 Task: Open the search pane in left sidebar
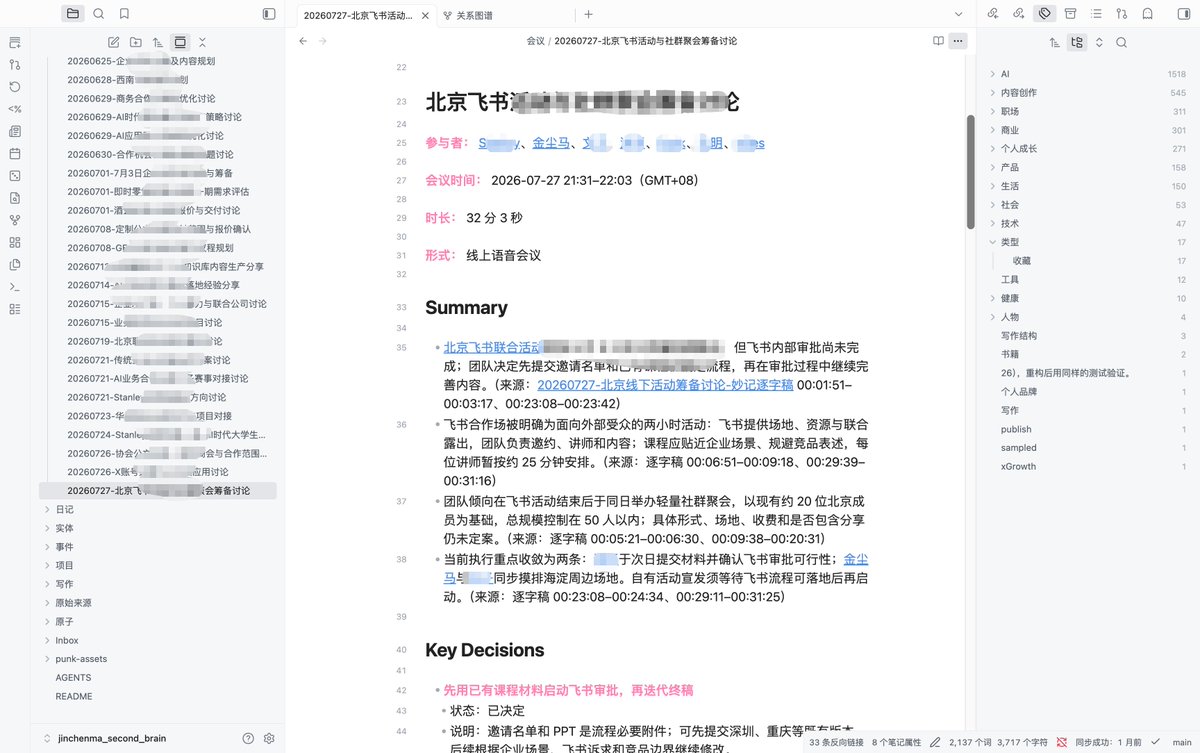pos(98,14)
